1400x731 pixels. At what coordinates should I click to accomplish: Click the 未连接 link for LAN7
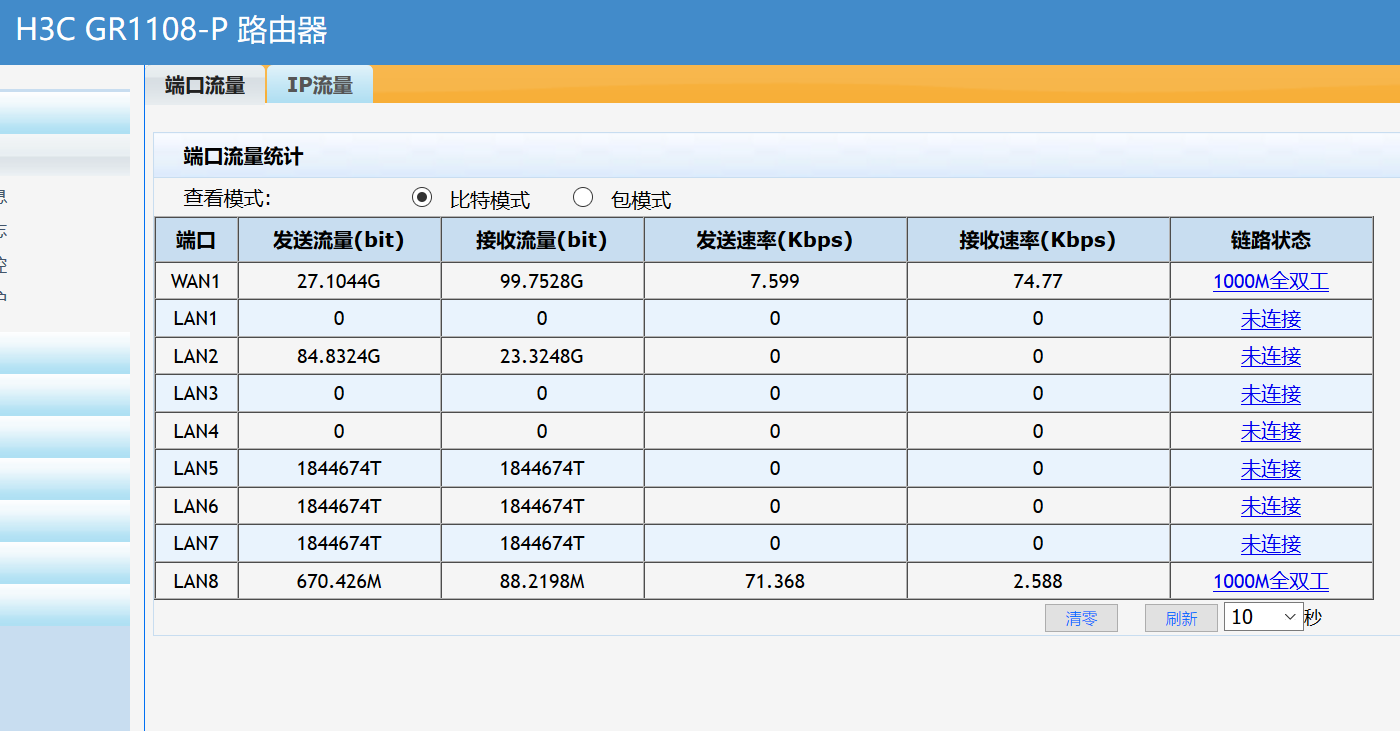click(x=1270, y=543)
